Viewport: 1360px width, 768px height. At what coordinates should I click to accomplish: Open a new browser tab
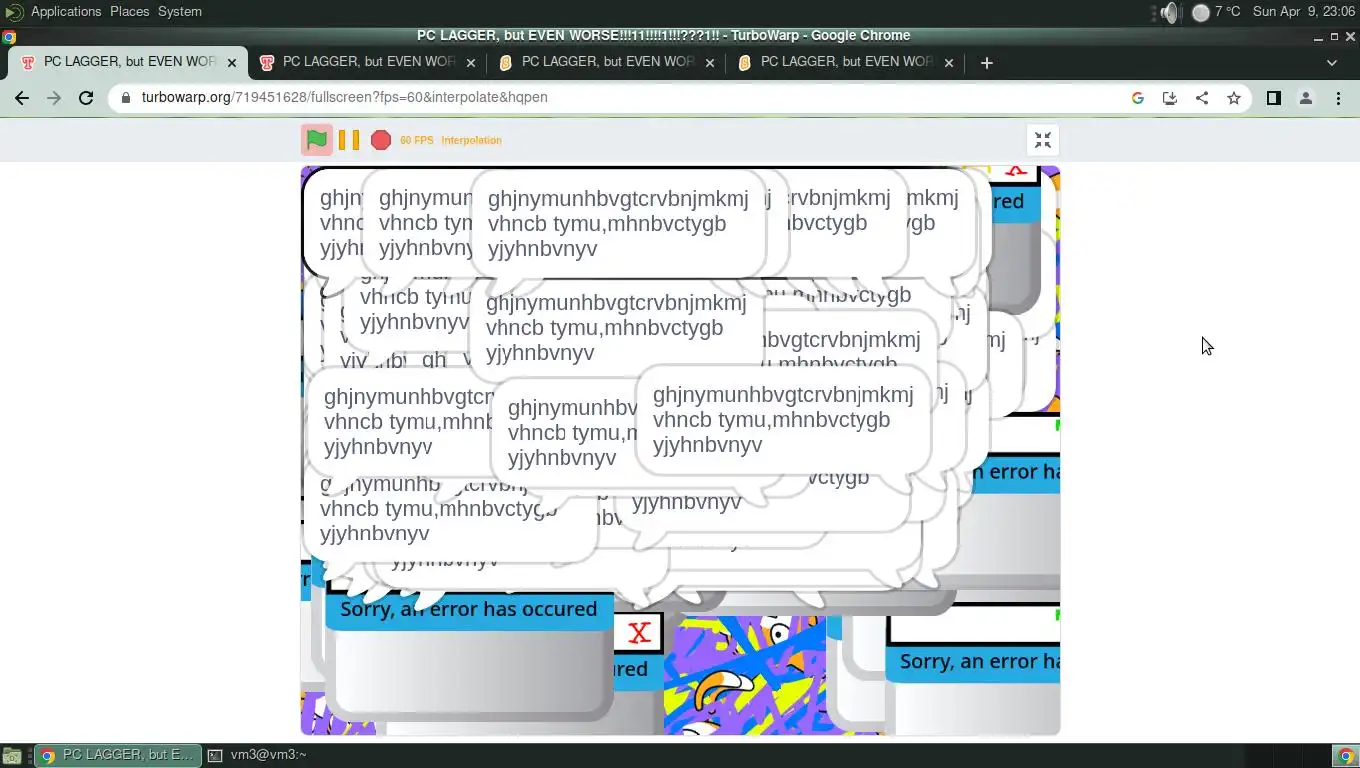click(x=986, y=62)
